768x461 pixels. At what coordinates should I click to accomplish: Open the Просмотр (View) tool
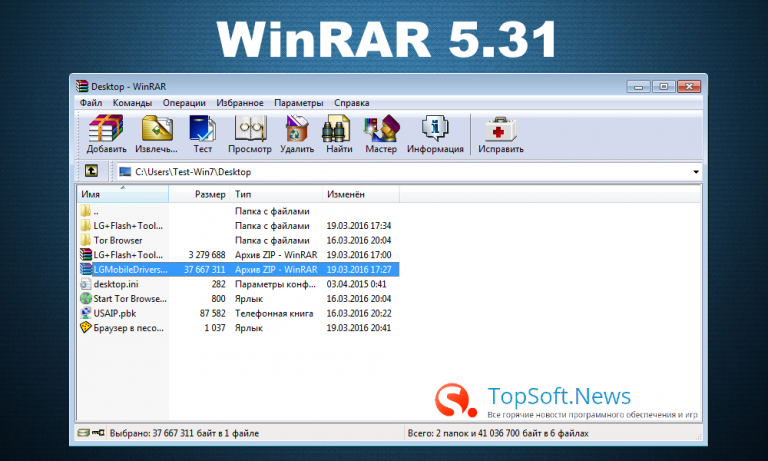pyautogui.click(x=249, y=131)
